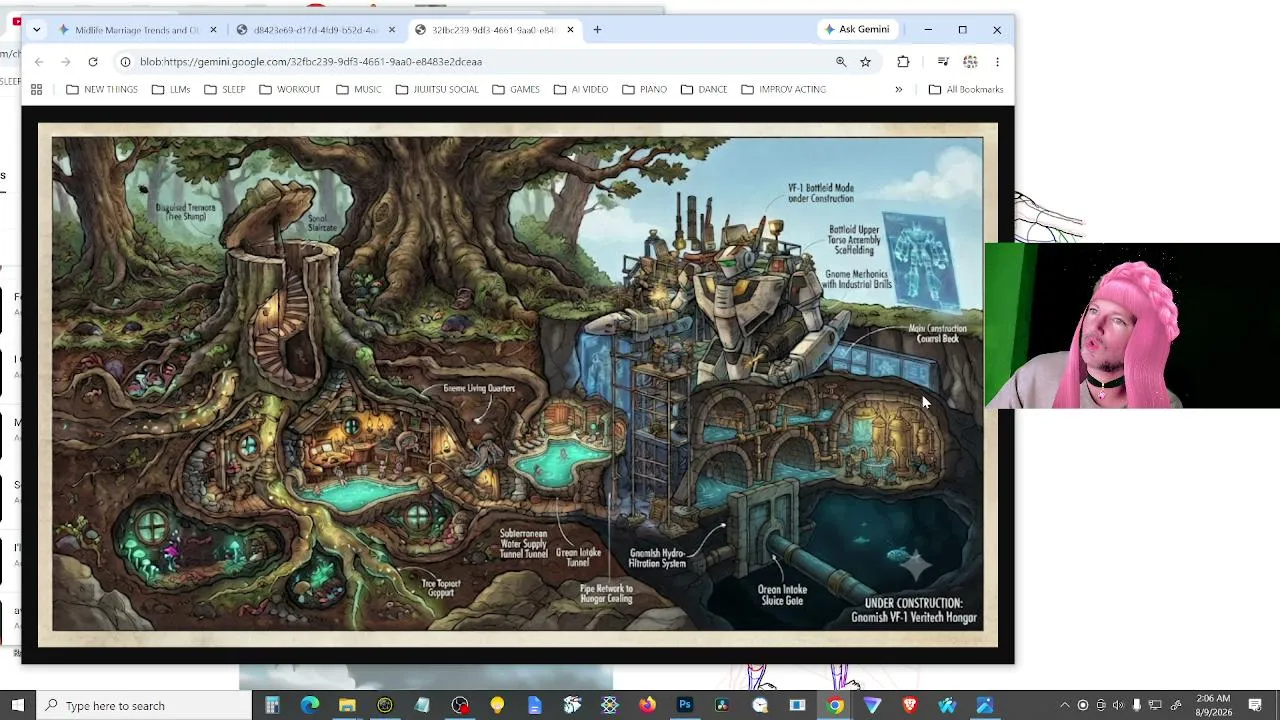Open File Explorer from the taskbar

click(347, 706)
